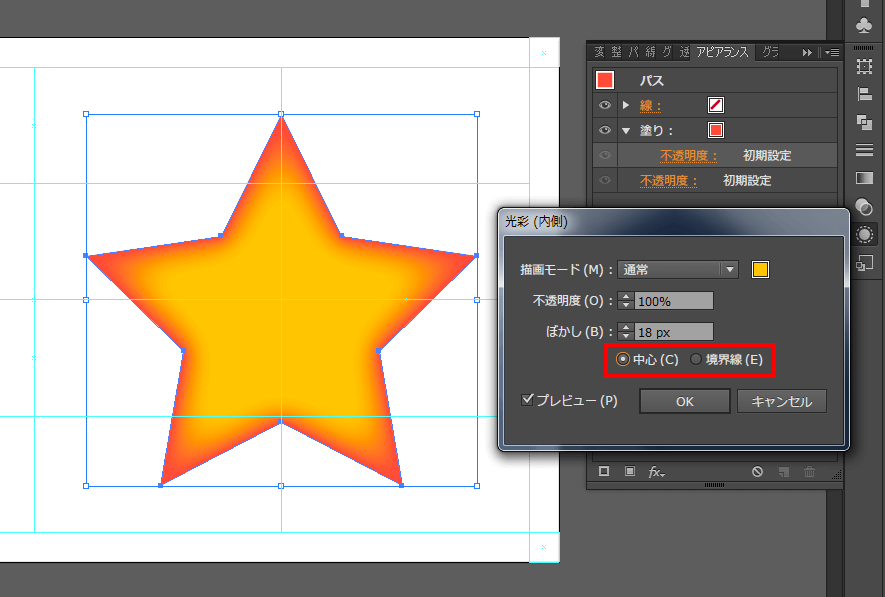
Task: Click the fx Add New Effect button
Action: (x=656, y=471)
